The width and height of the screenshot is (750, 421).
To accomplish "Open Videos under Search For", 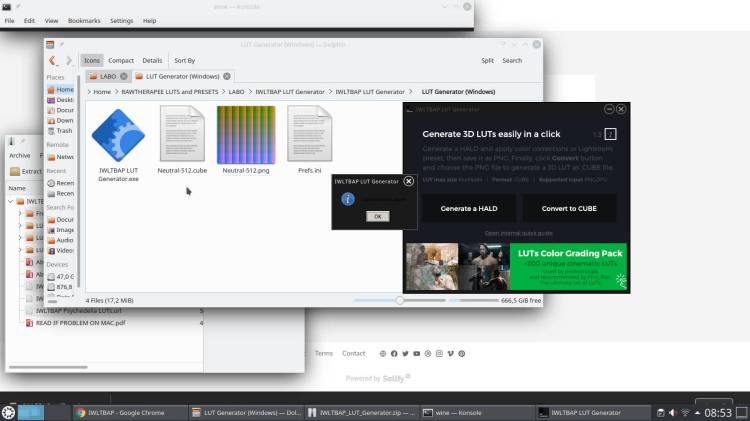I will pos(60,251).
